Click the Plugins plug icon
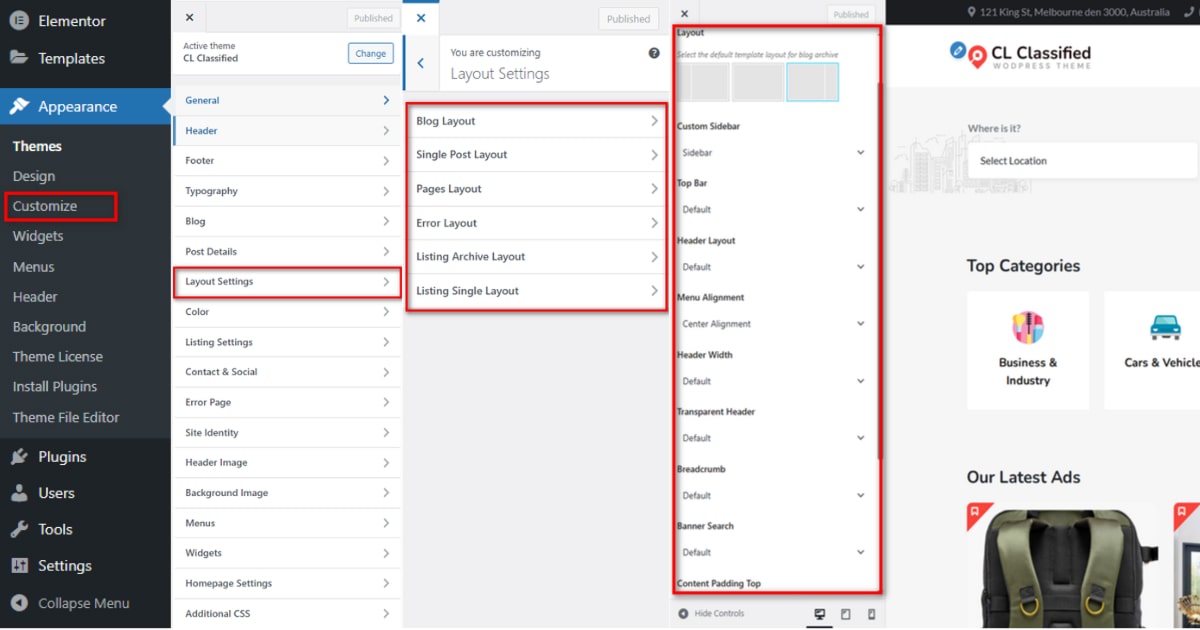The height and width of the screenshot is (630, 1200). (19, 457)
